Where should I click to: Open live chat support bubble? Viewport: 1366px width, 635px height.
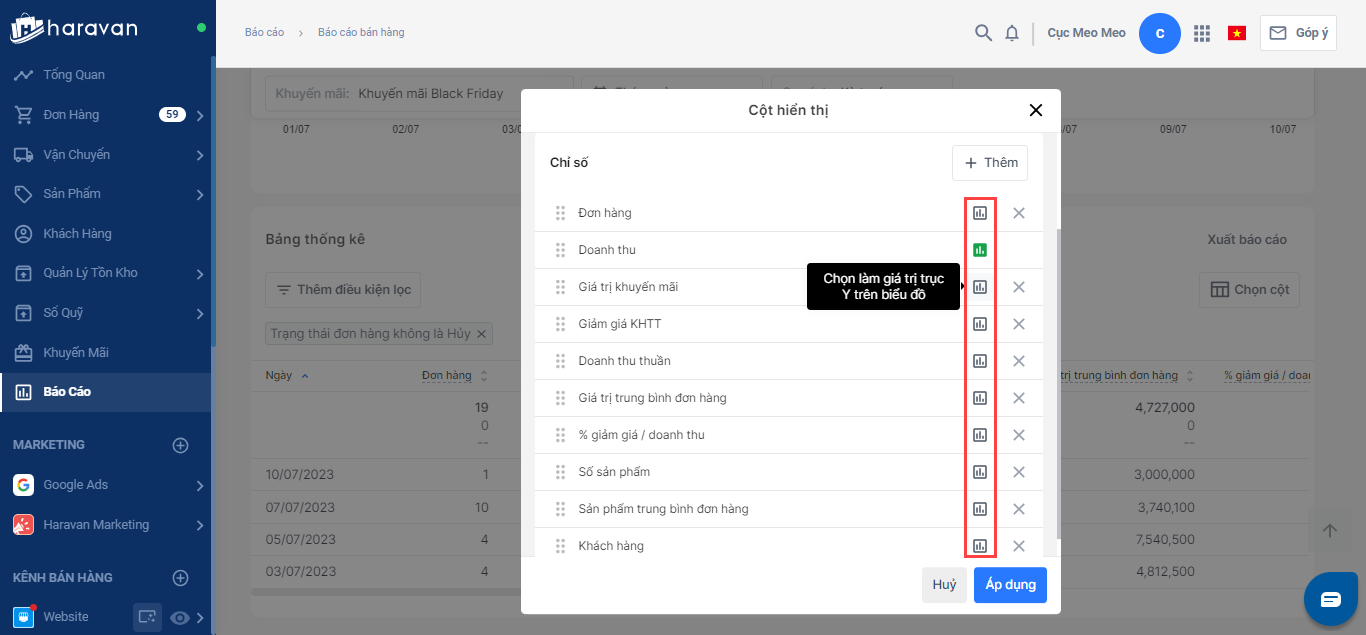(1330, 599)
